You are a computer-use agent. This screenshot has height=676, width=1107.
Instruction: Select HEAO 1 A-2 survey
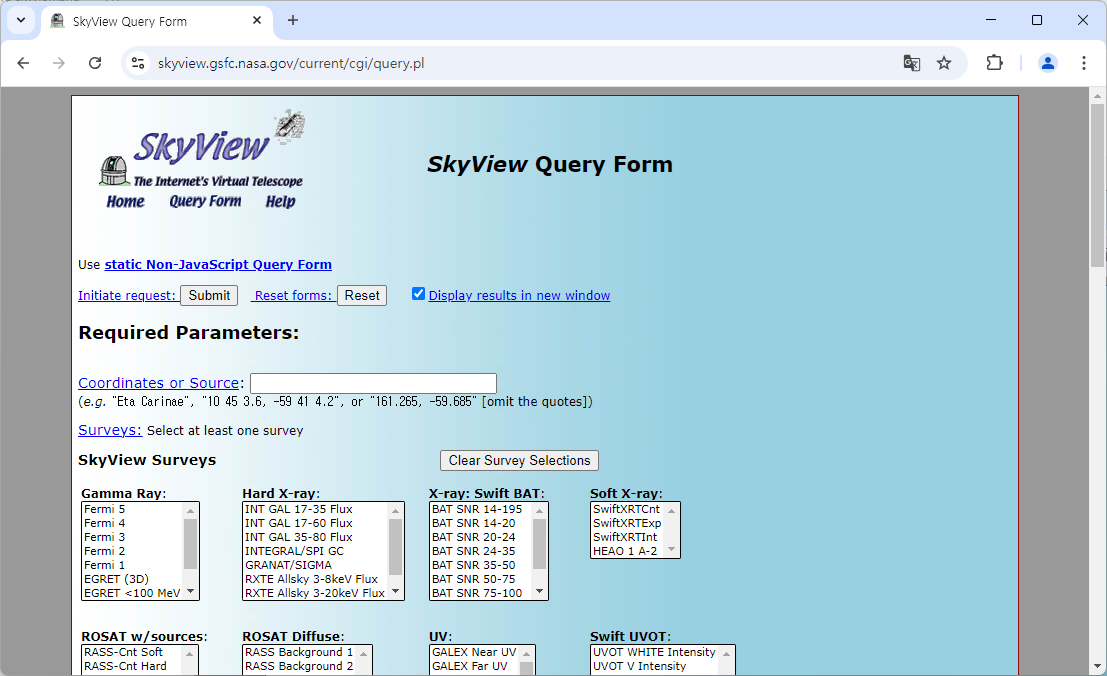click(628, 551)
